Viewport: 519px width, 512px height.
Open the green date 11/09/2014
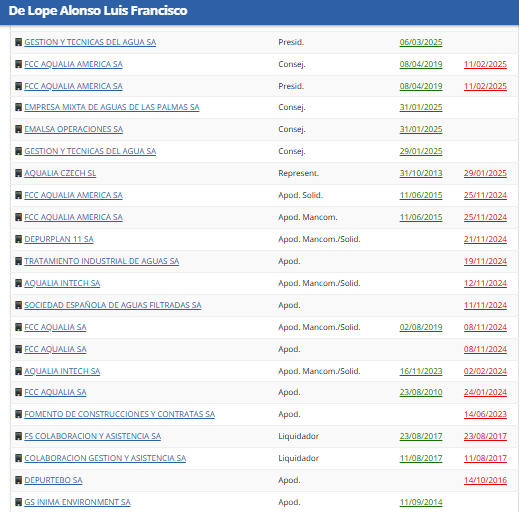[421, 502]
